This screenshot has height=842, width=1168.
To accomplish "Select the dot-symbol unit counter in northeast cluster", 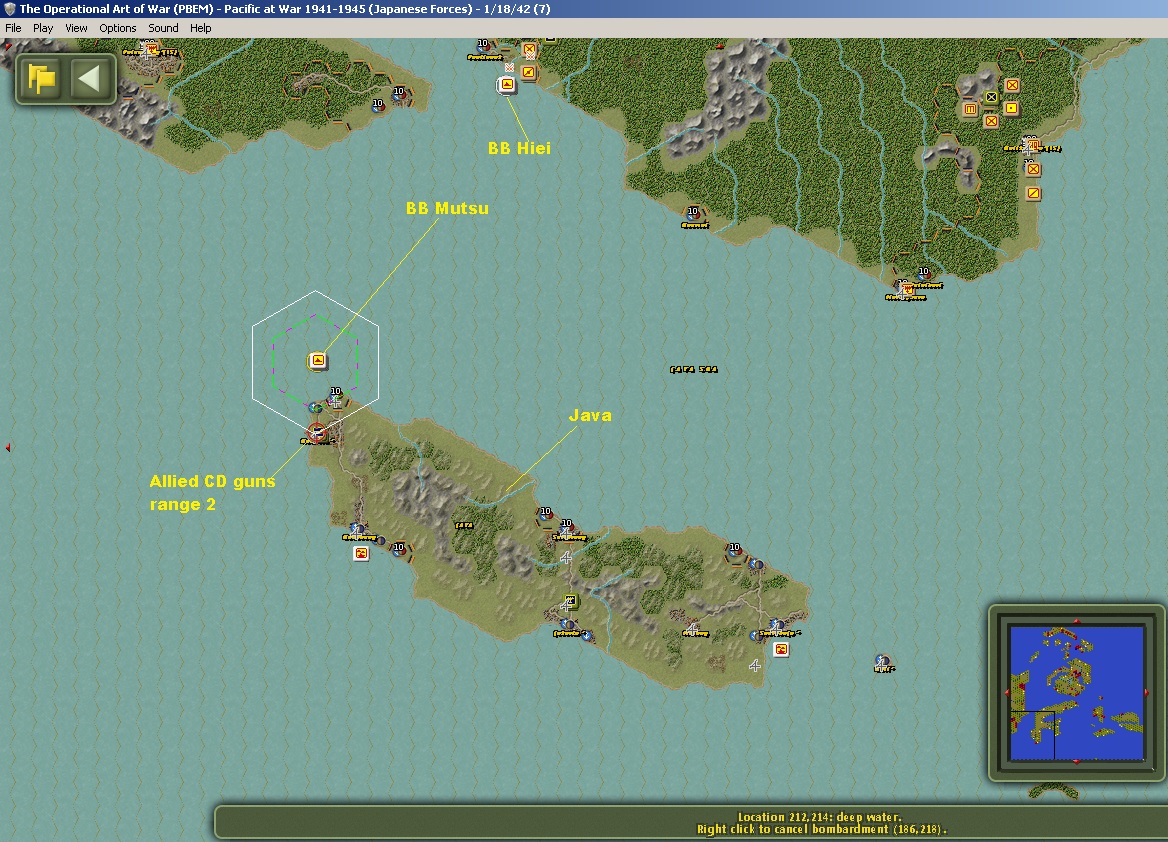I will tap(1012, 109).
